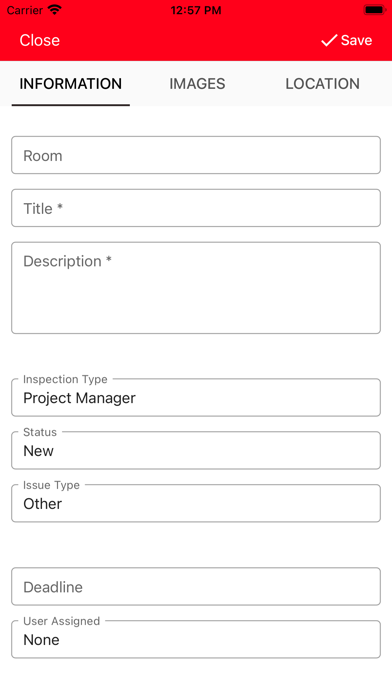The height and width of the screenshot is (696, 392).
Task: Select the Title text field
Action: pos(196,208)
